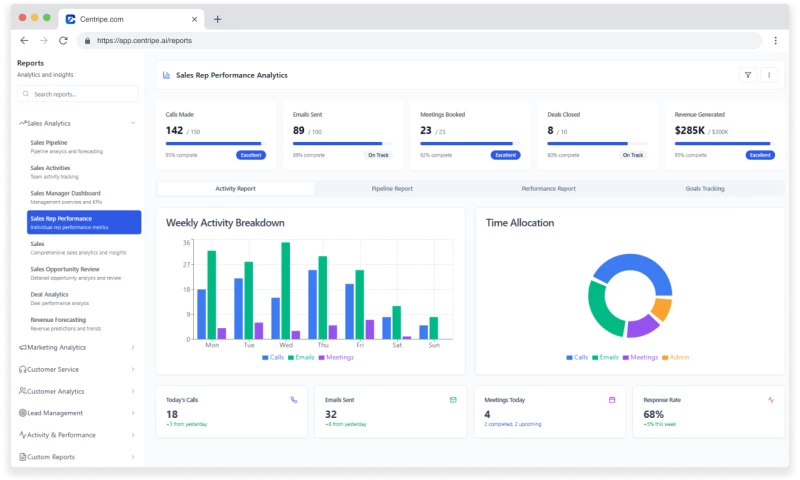
Task: Open Revenue Forecasting report
Action: click(84, 324)
